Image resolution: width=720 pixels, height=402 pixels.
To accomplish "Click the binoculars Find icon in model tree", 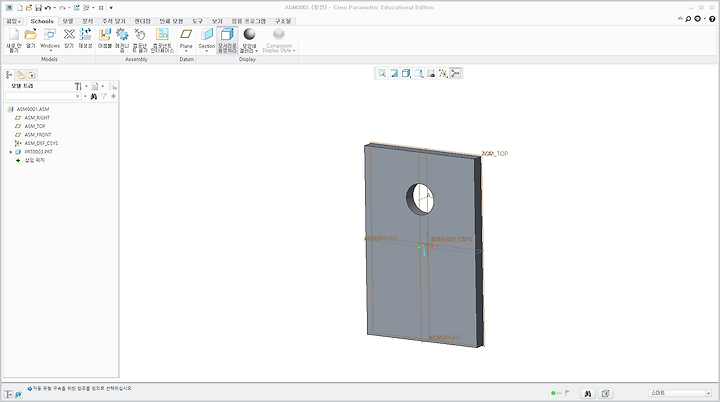I will pos(94,96).
